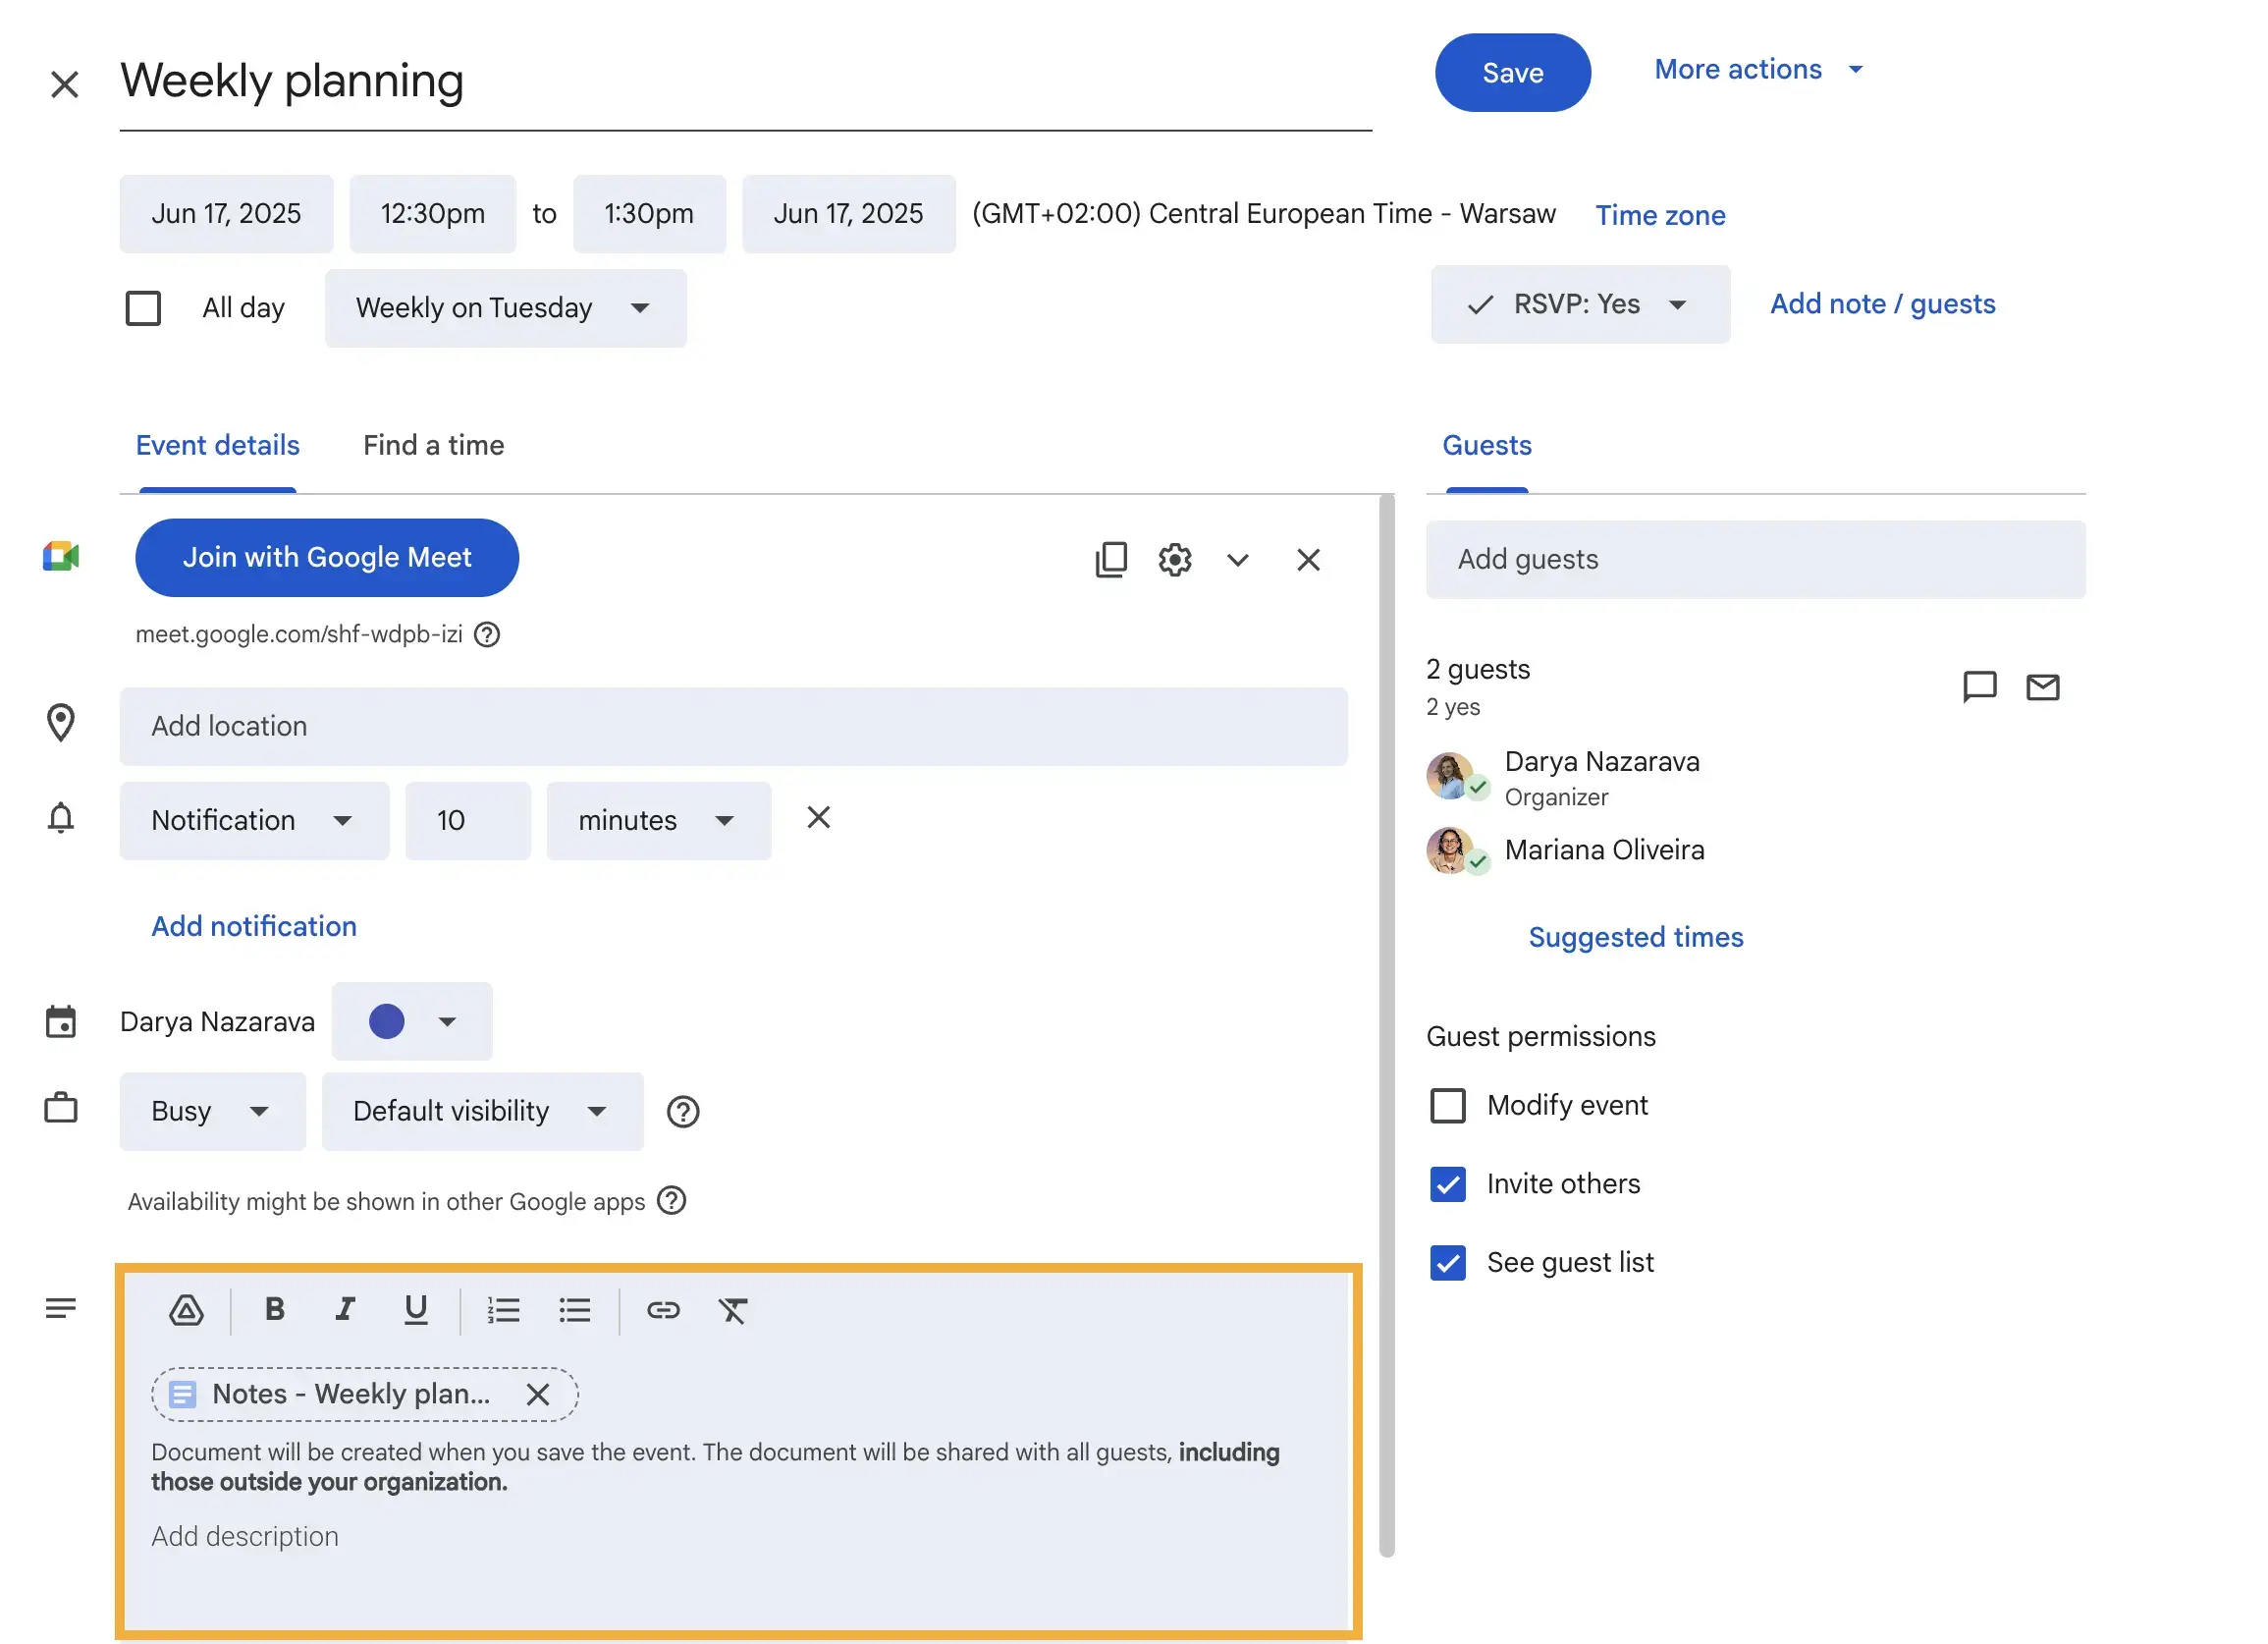Open the Default visibility dropdown
2268x1644 pixels.
[x=482, y=1111]
